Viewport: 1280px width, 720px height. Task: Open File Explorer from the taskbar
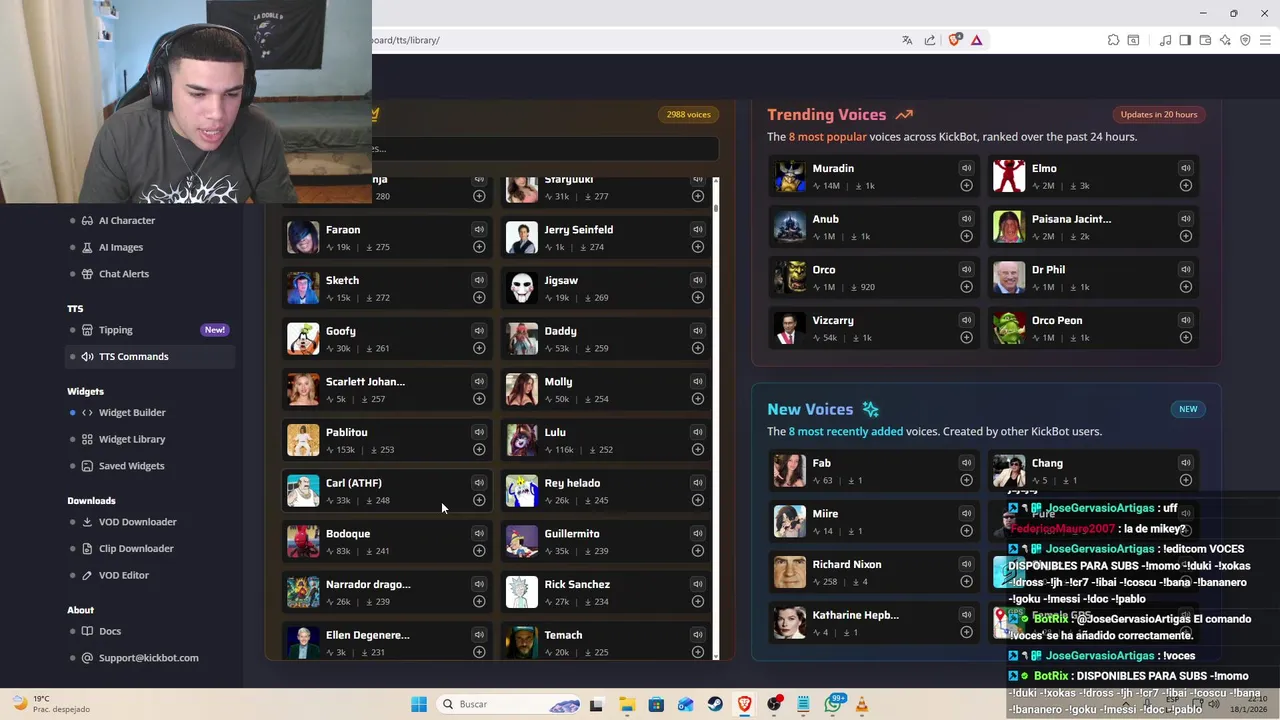[626, 704]
